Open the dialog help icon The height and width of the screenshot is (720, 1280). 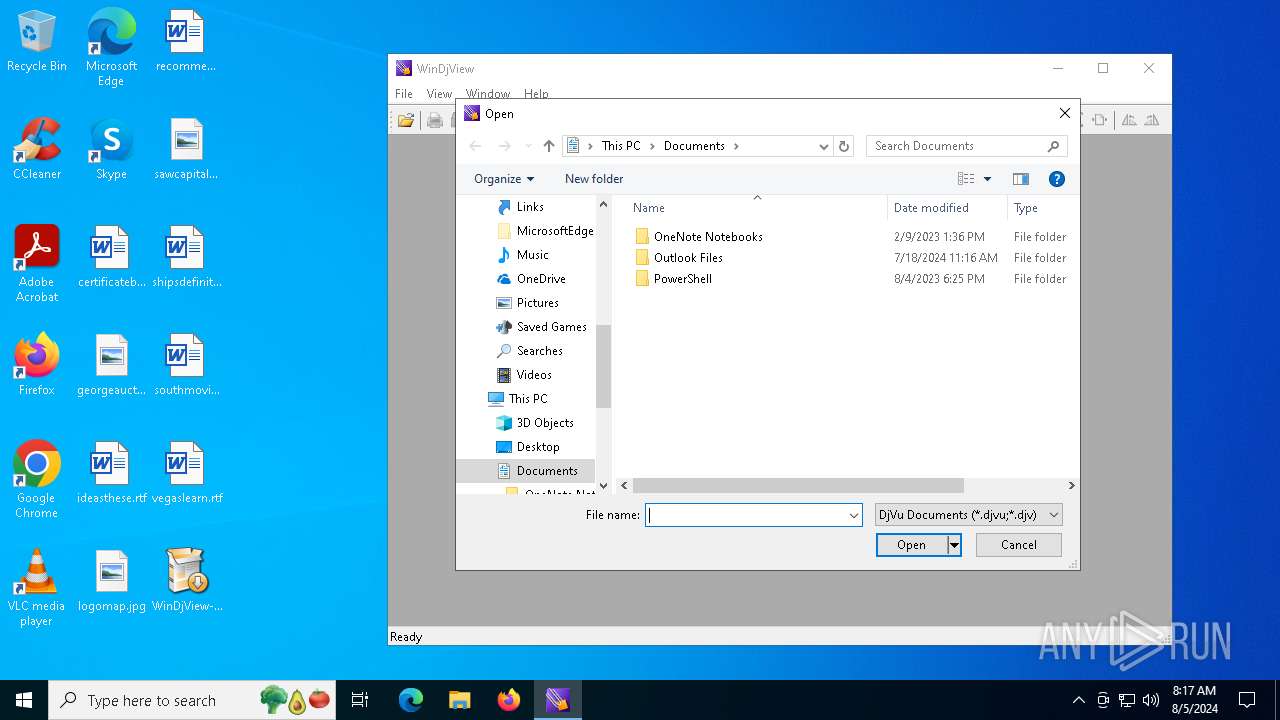(1057, 179)
